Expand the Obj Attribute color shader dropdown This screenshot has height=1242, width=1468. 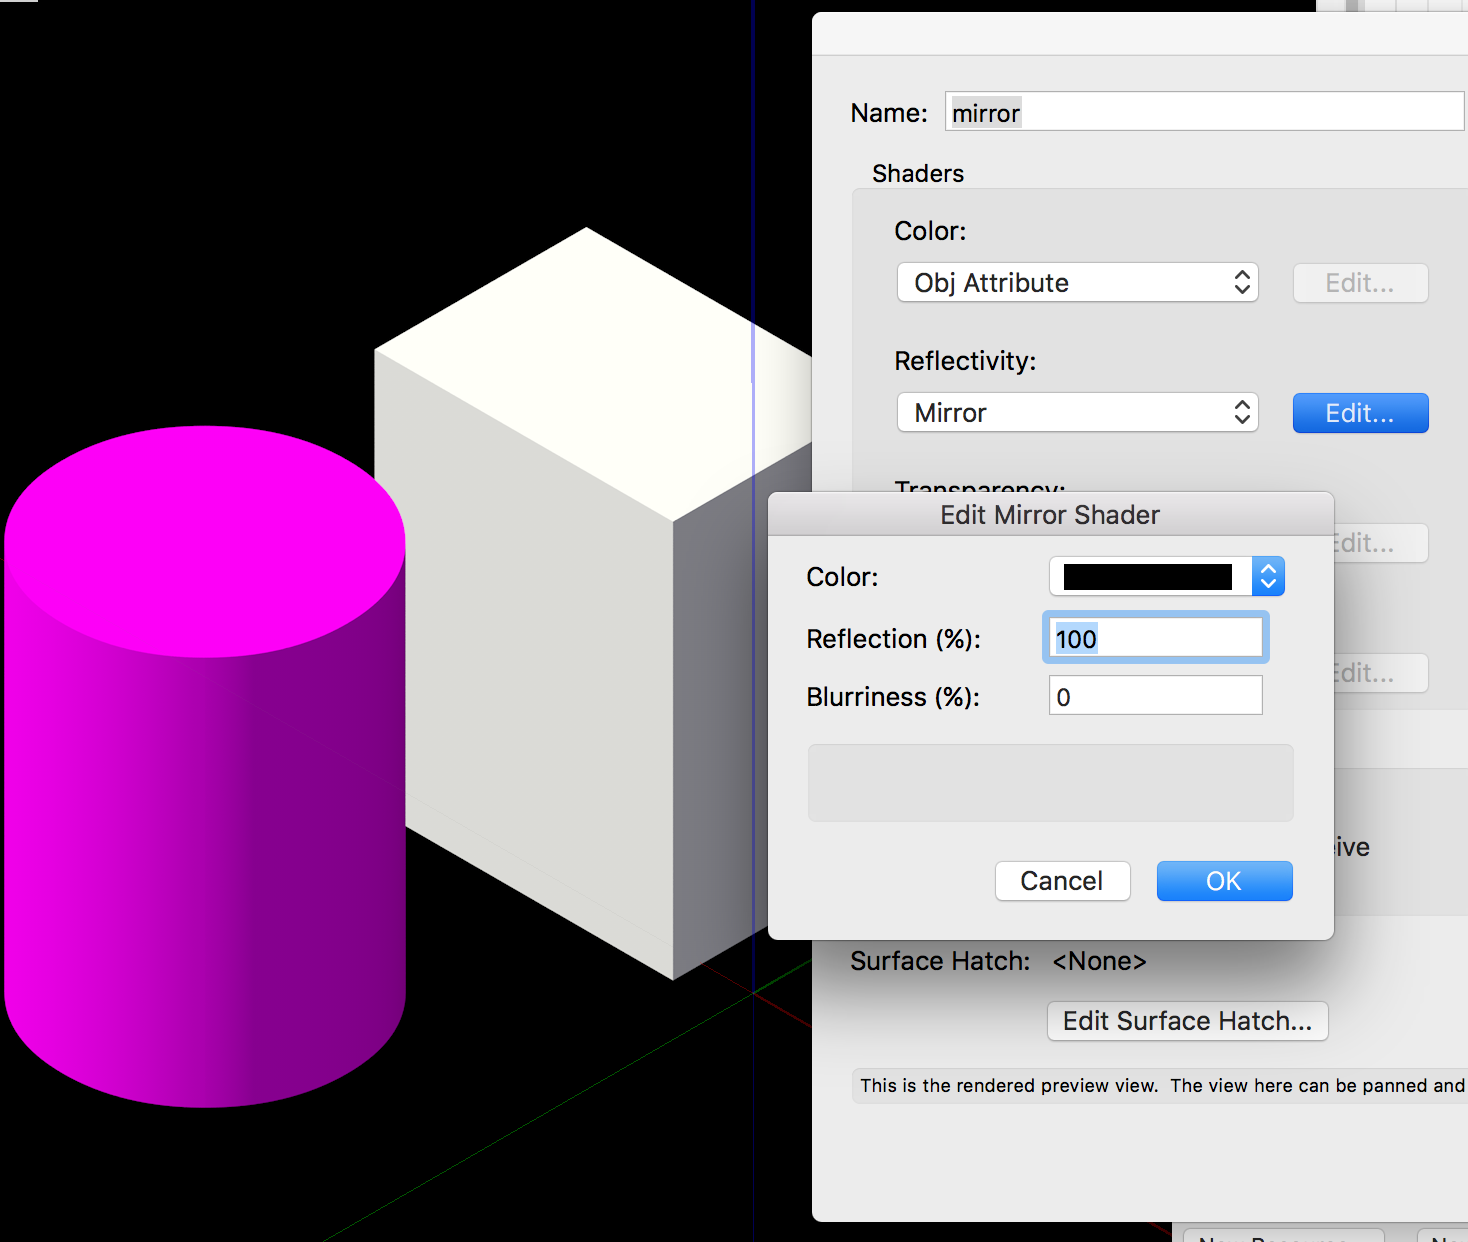tap(1077, 283)
